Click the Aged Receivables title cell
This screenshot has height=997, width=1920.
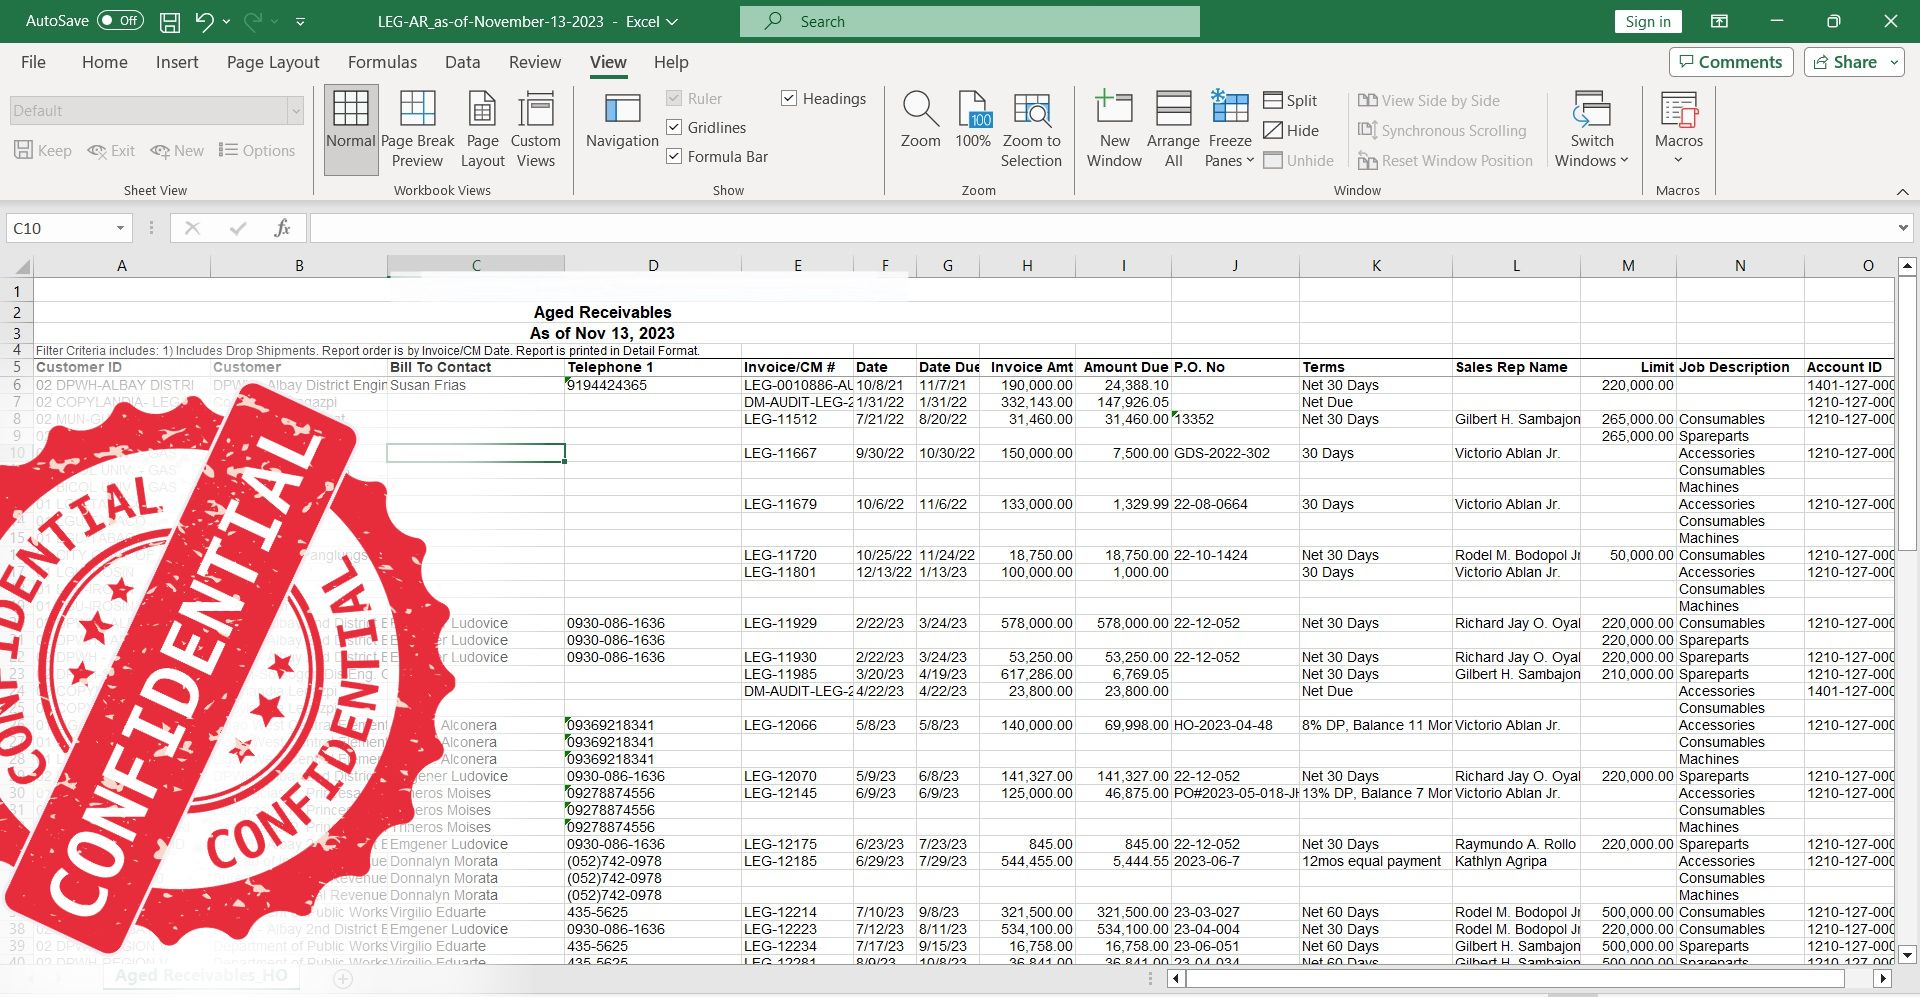coord(602,312)
